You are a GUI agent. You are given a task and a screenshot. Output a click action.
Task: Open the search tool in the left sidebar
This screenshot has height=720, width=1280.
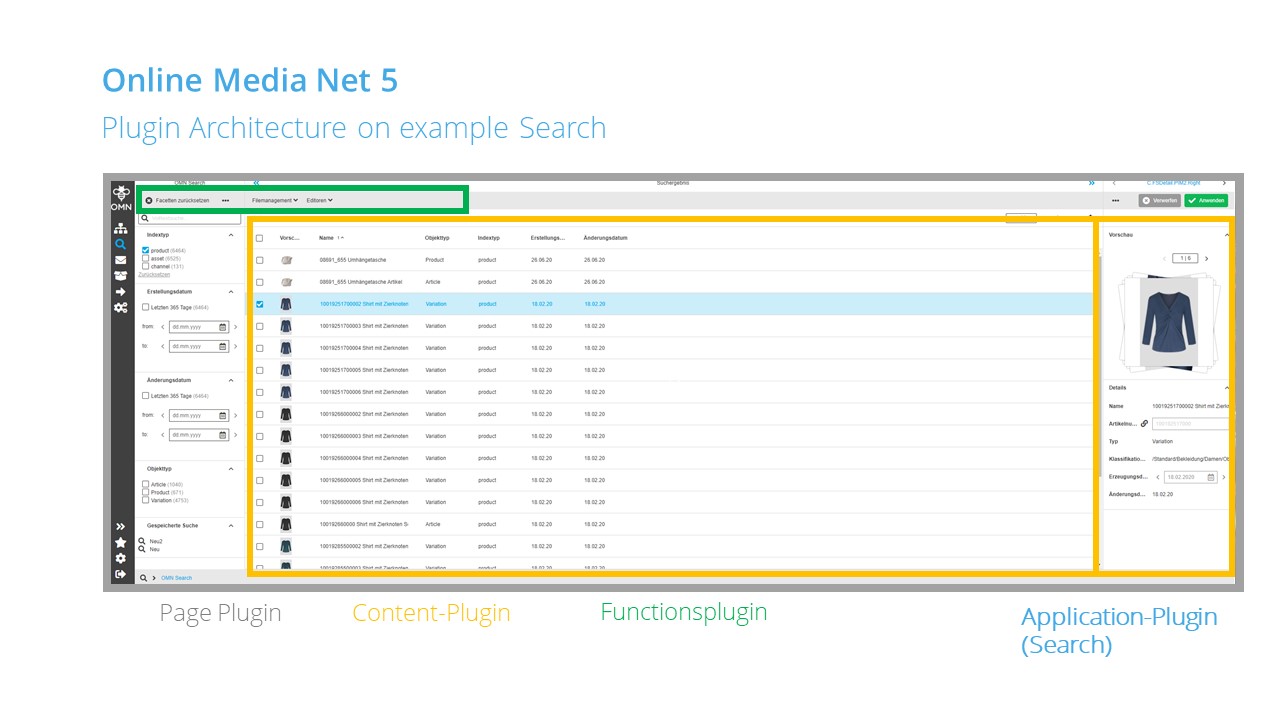point(120,242)
